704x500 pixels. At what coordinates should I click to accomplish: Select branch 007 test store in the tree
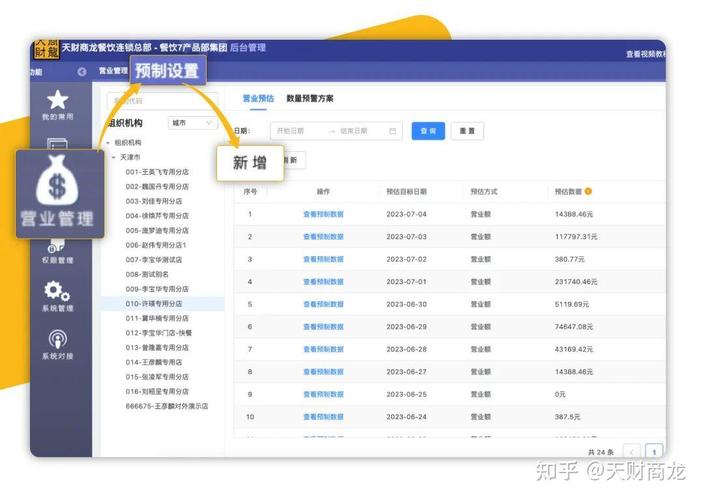[154, 259]
